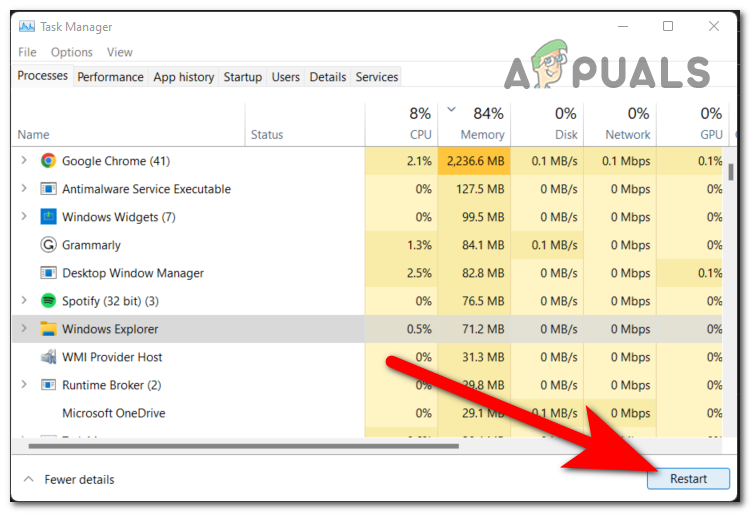Select the Windows Widgets (7) row
751x513 pixels.
tap(367, 217)
